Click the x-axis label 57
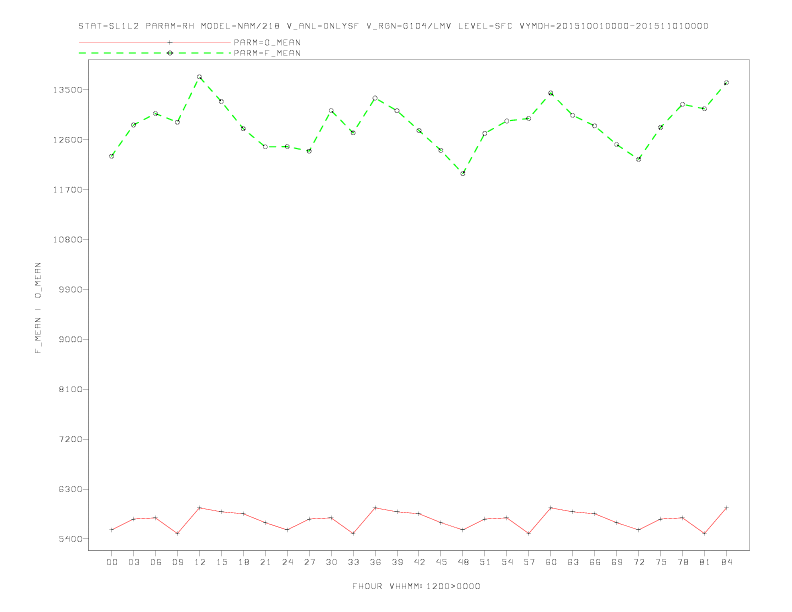 [529, 562]
